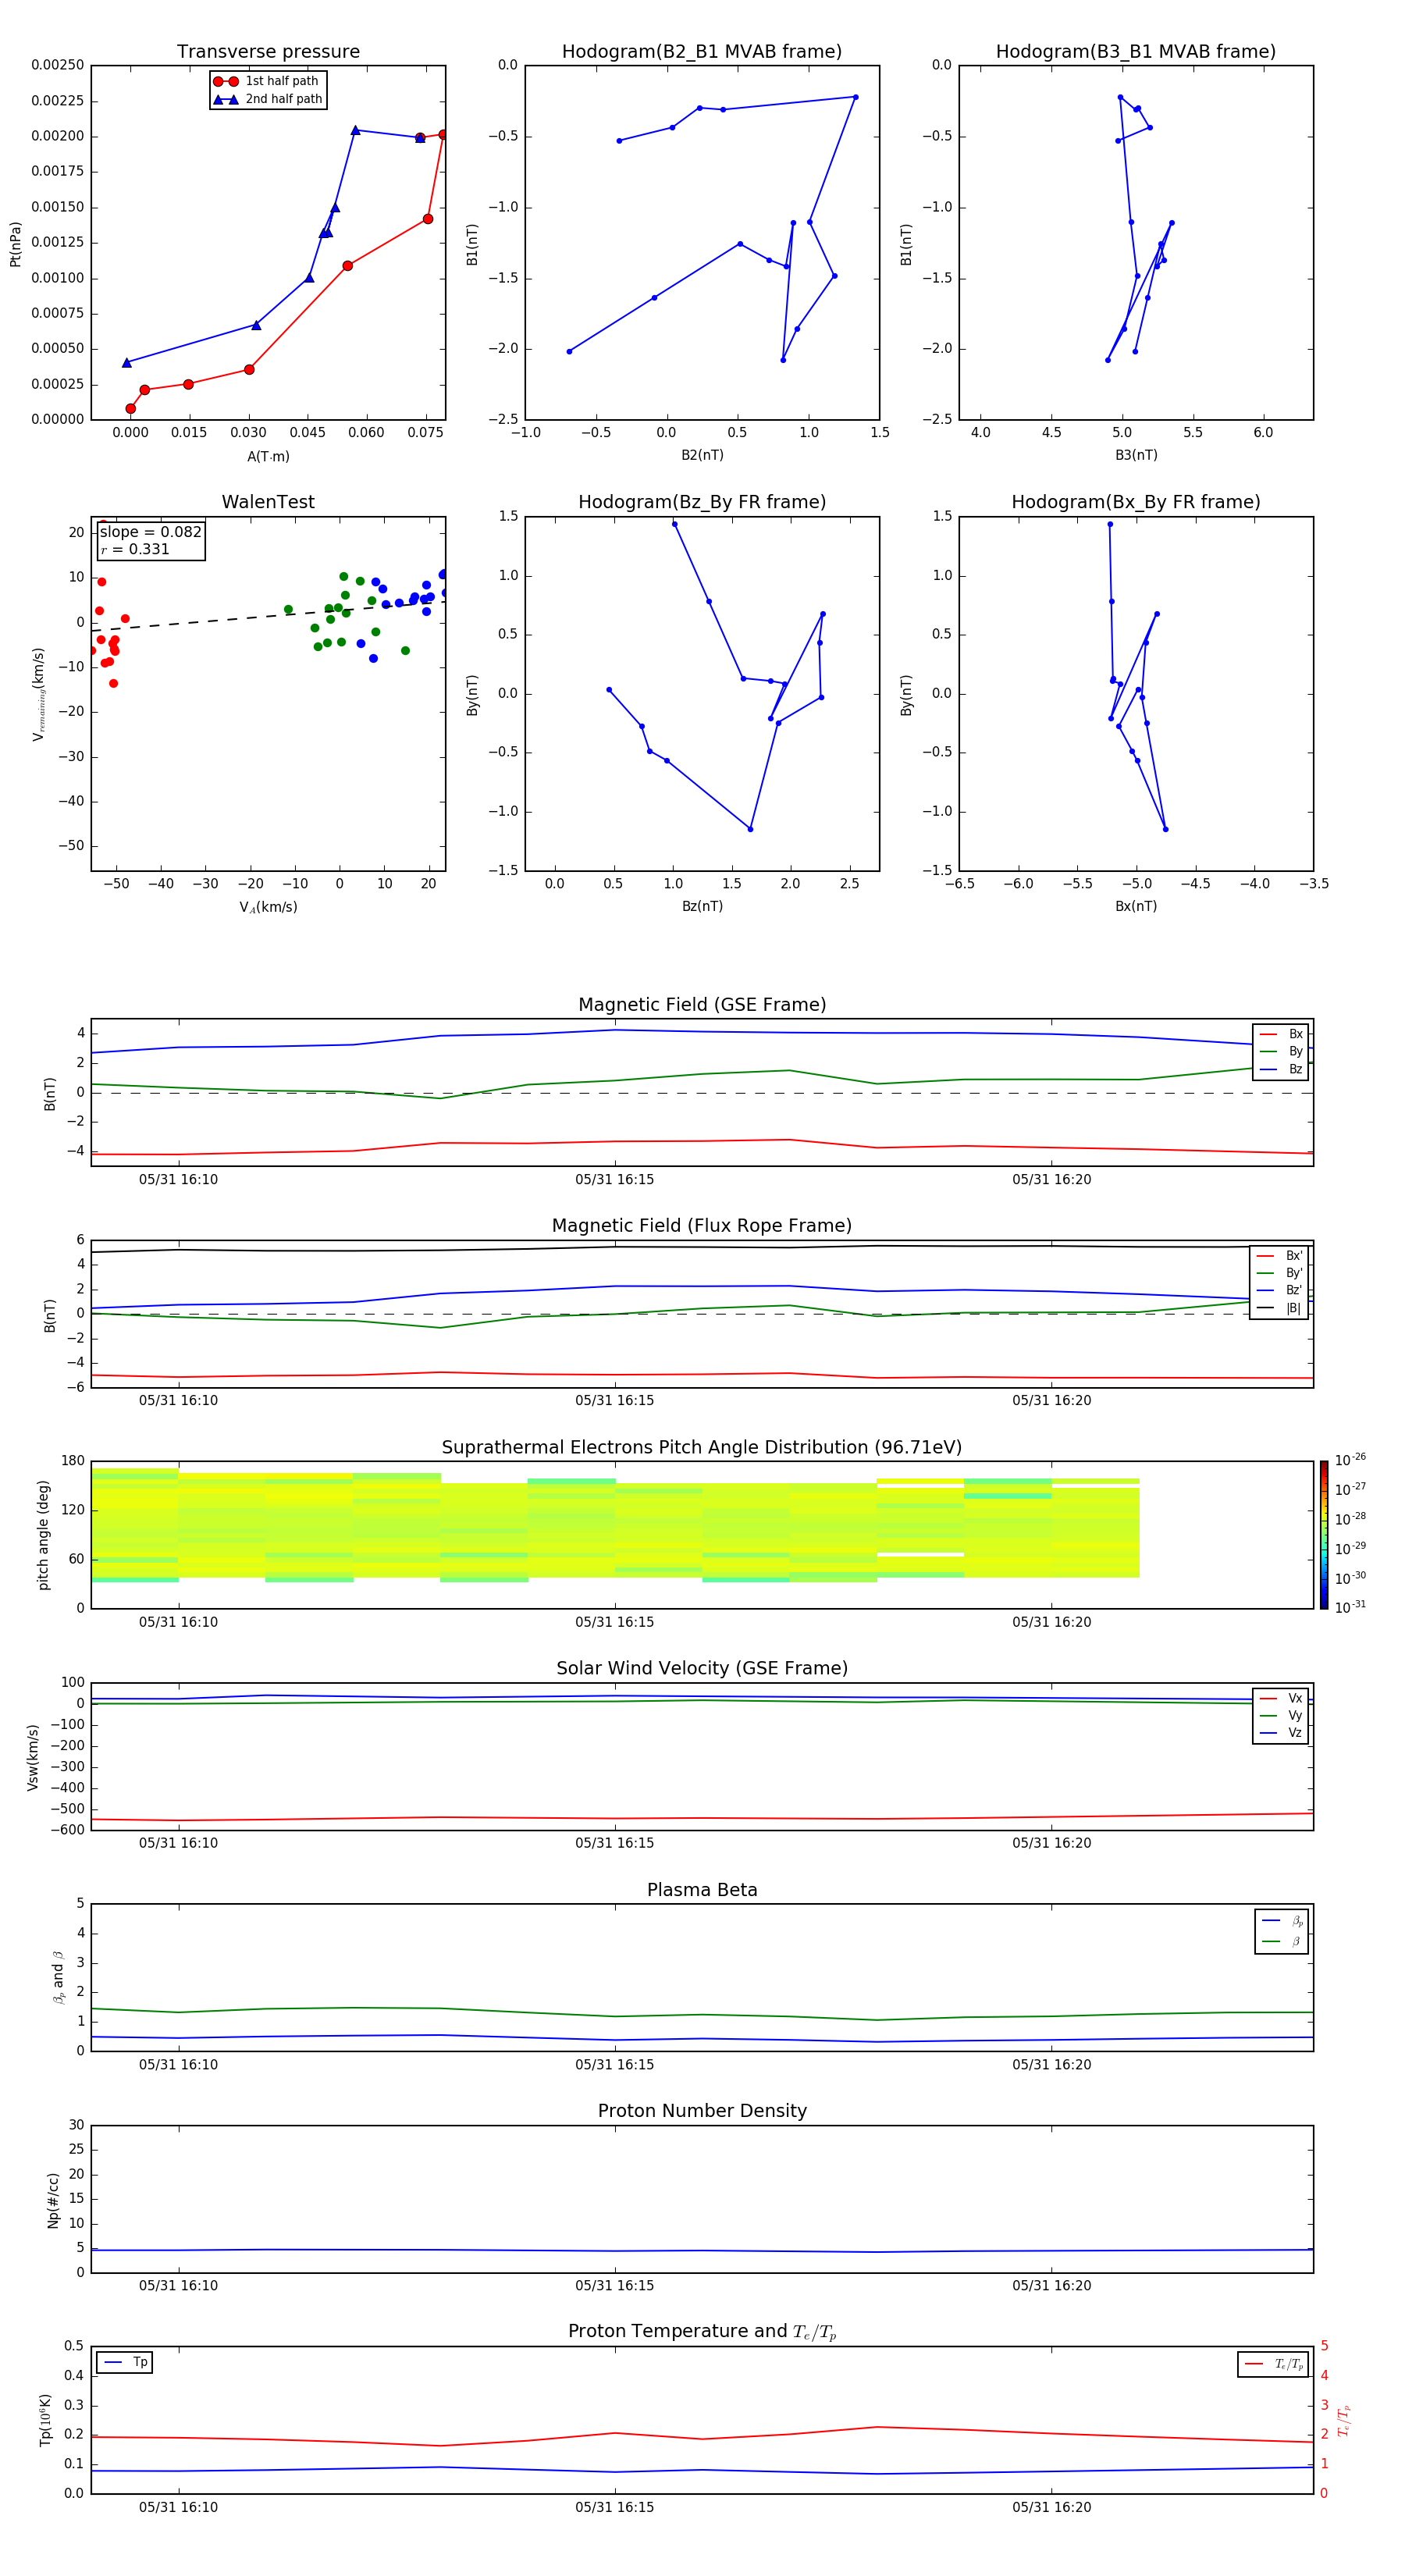
Task: Click the 'Vx' velocity legend entry
Action: point(1281,1698)
